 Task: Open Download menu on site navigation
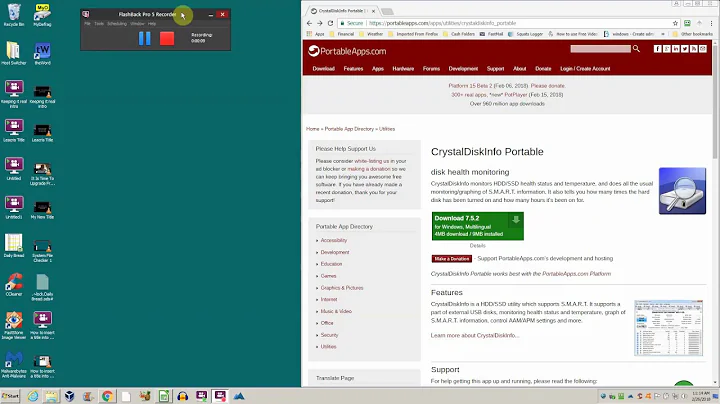coord(324,69)
